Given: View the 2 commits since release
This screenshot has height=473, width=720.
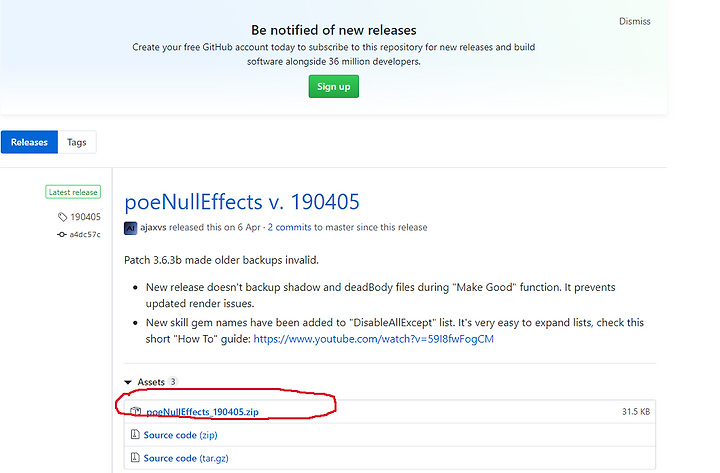Looking at the screenshot, I should tap(289, 227).
